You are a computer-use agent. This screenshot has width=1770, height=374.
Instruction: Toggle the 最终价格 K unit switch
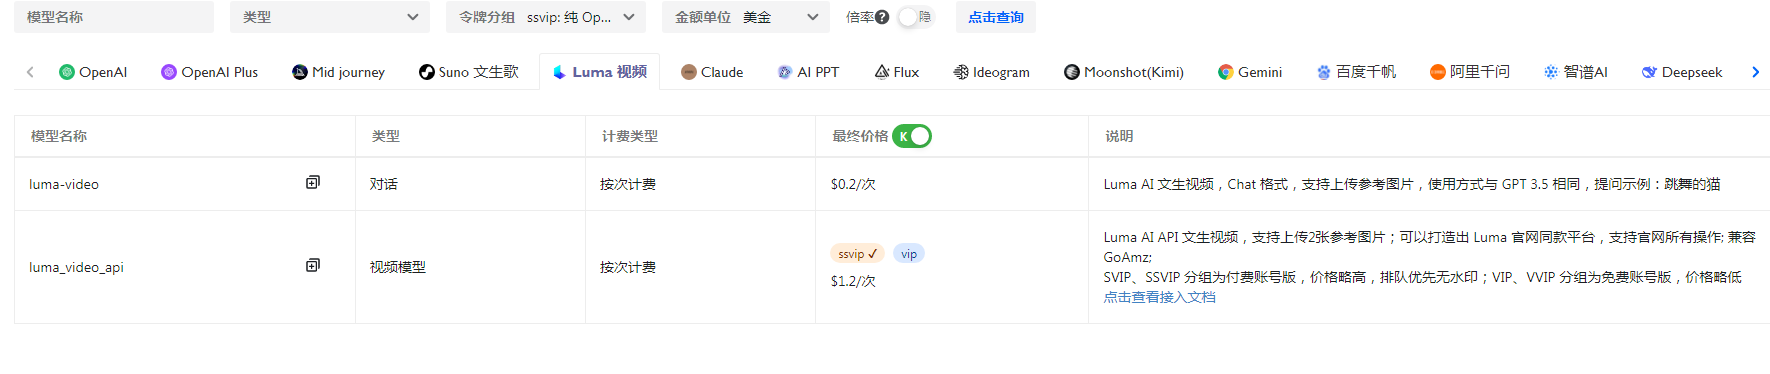pos(912,136)
